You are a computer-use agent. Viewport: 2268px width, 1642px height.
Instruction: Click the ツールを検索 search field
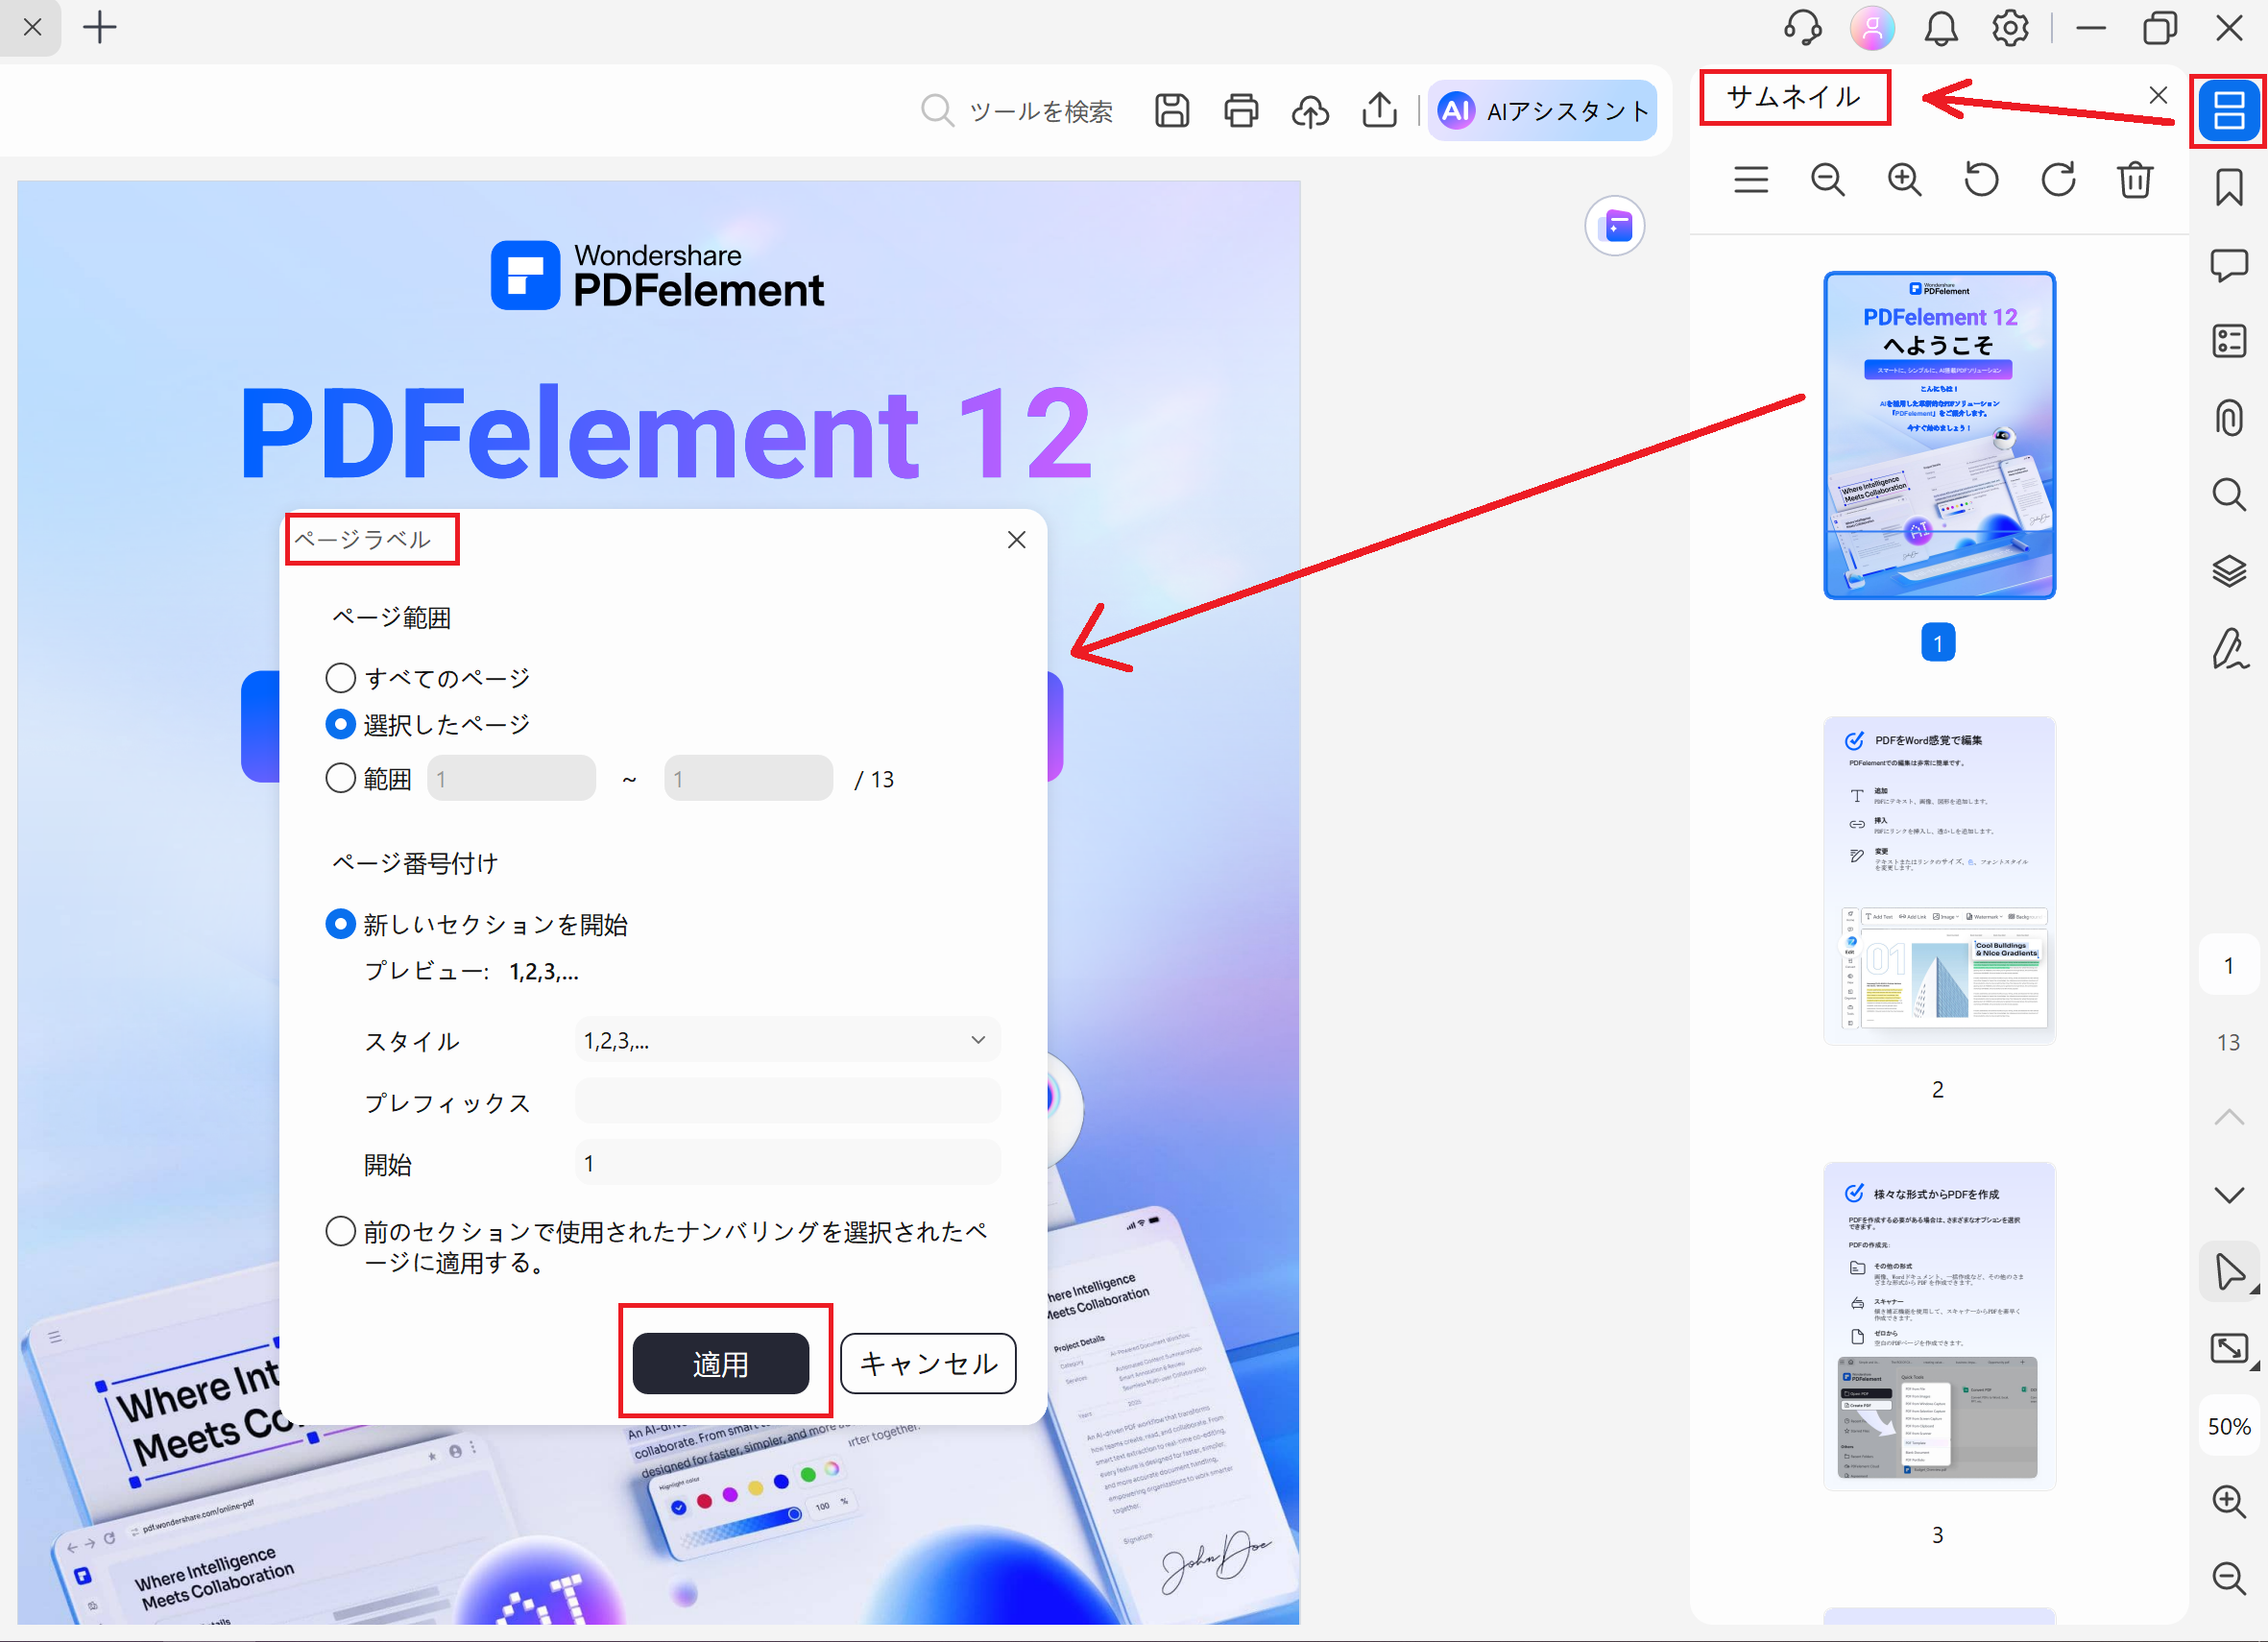point(1017,110)
